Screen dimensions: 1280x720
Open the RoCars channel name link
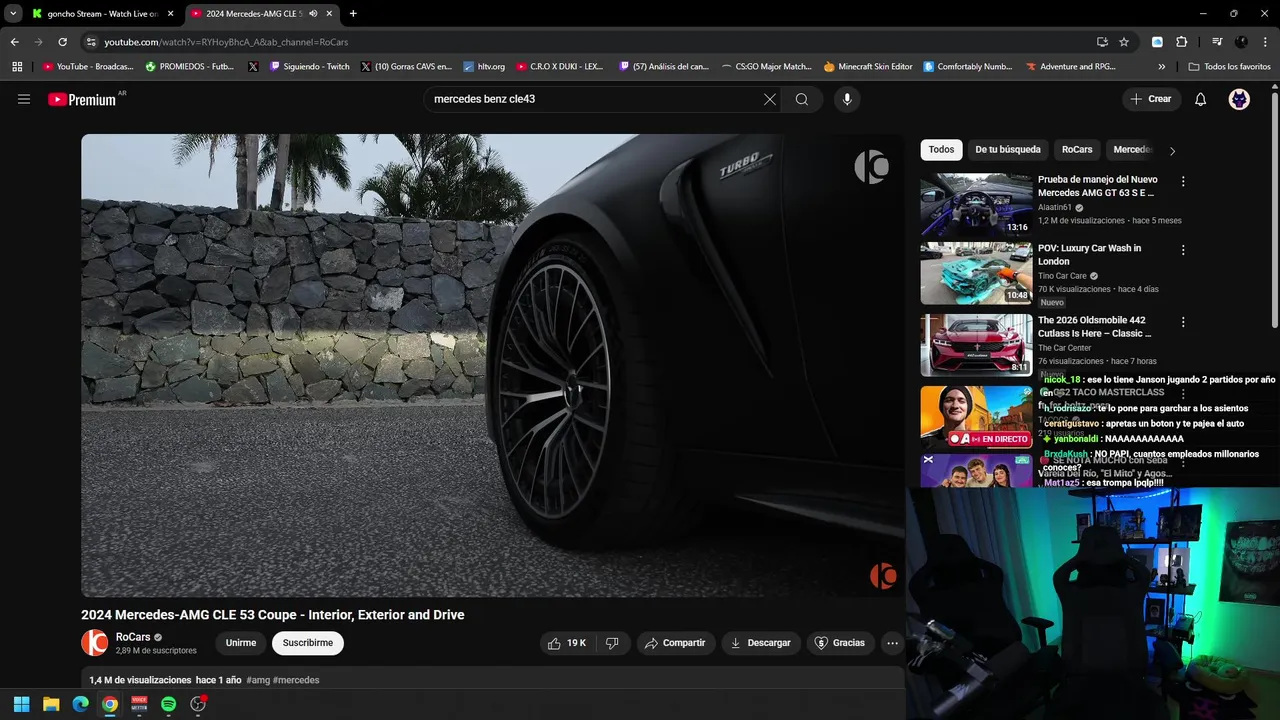133,637
